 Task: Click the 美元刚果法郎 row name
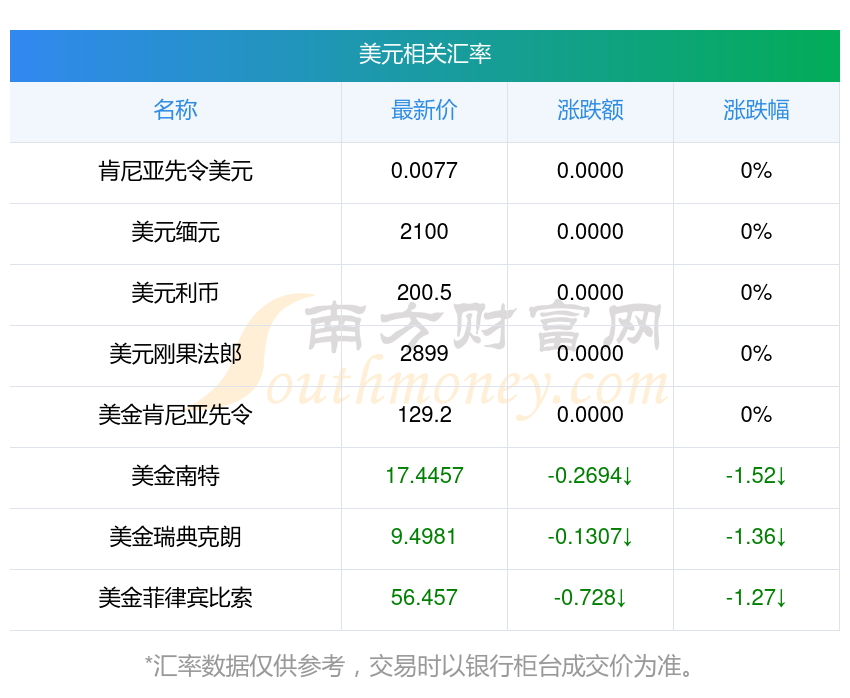pyautogui.click(x=175, y=354)
